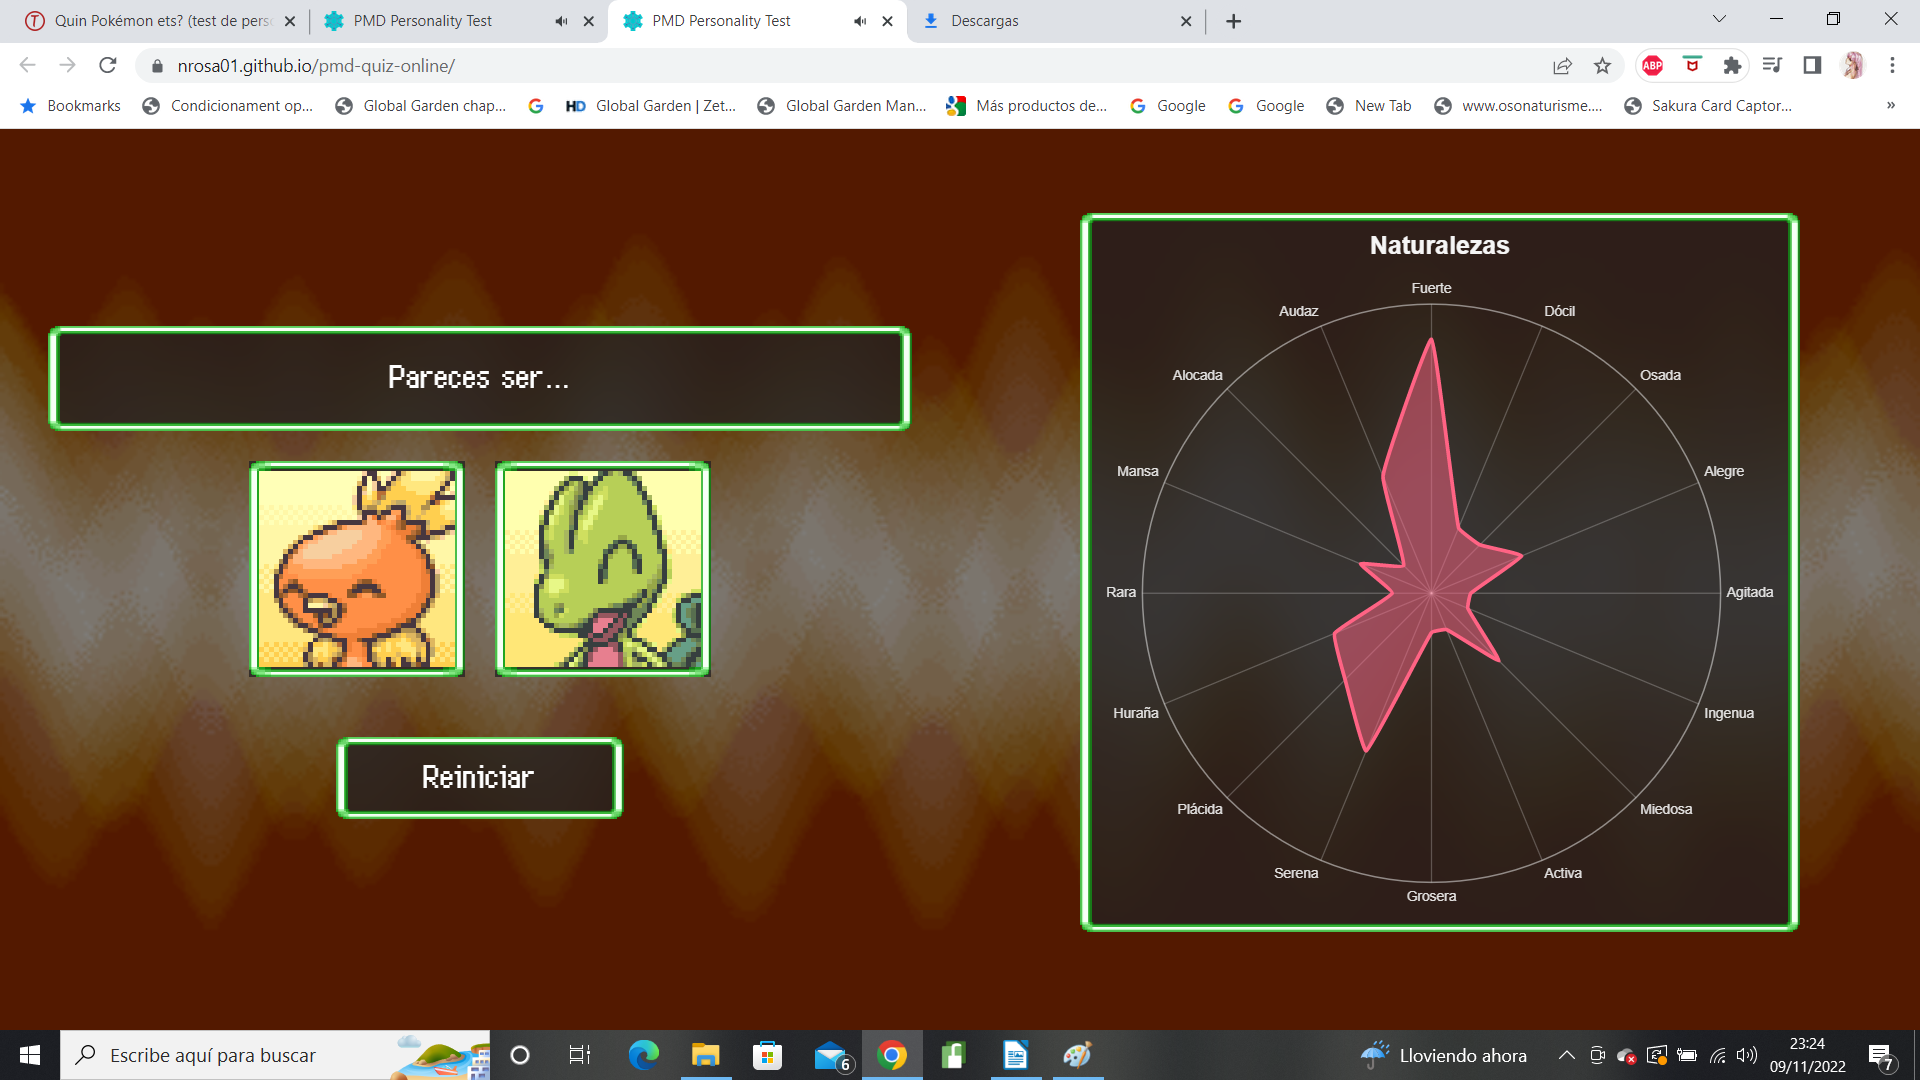Screen dimensions: 1920x1080
Task: Switch to the Quin Pokémon ets? tab
Action: pyautogui.click(x=160, y=21)
